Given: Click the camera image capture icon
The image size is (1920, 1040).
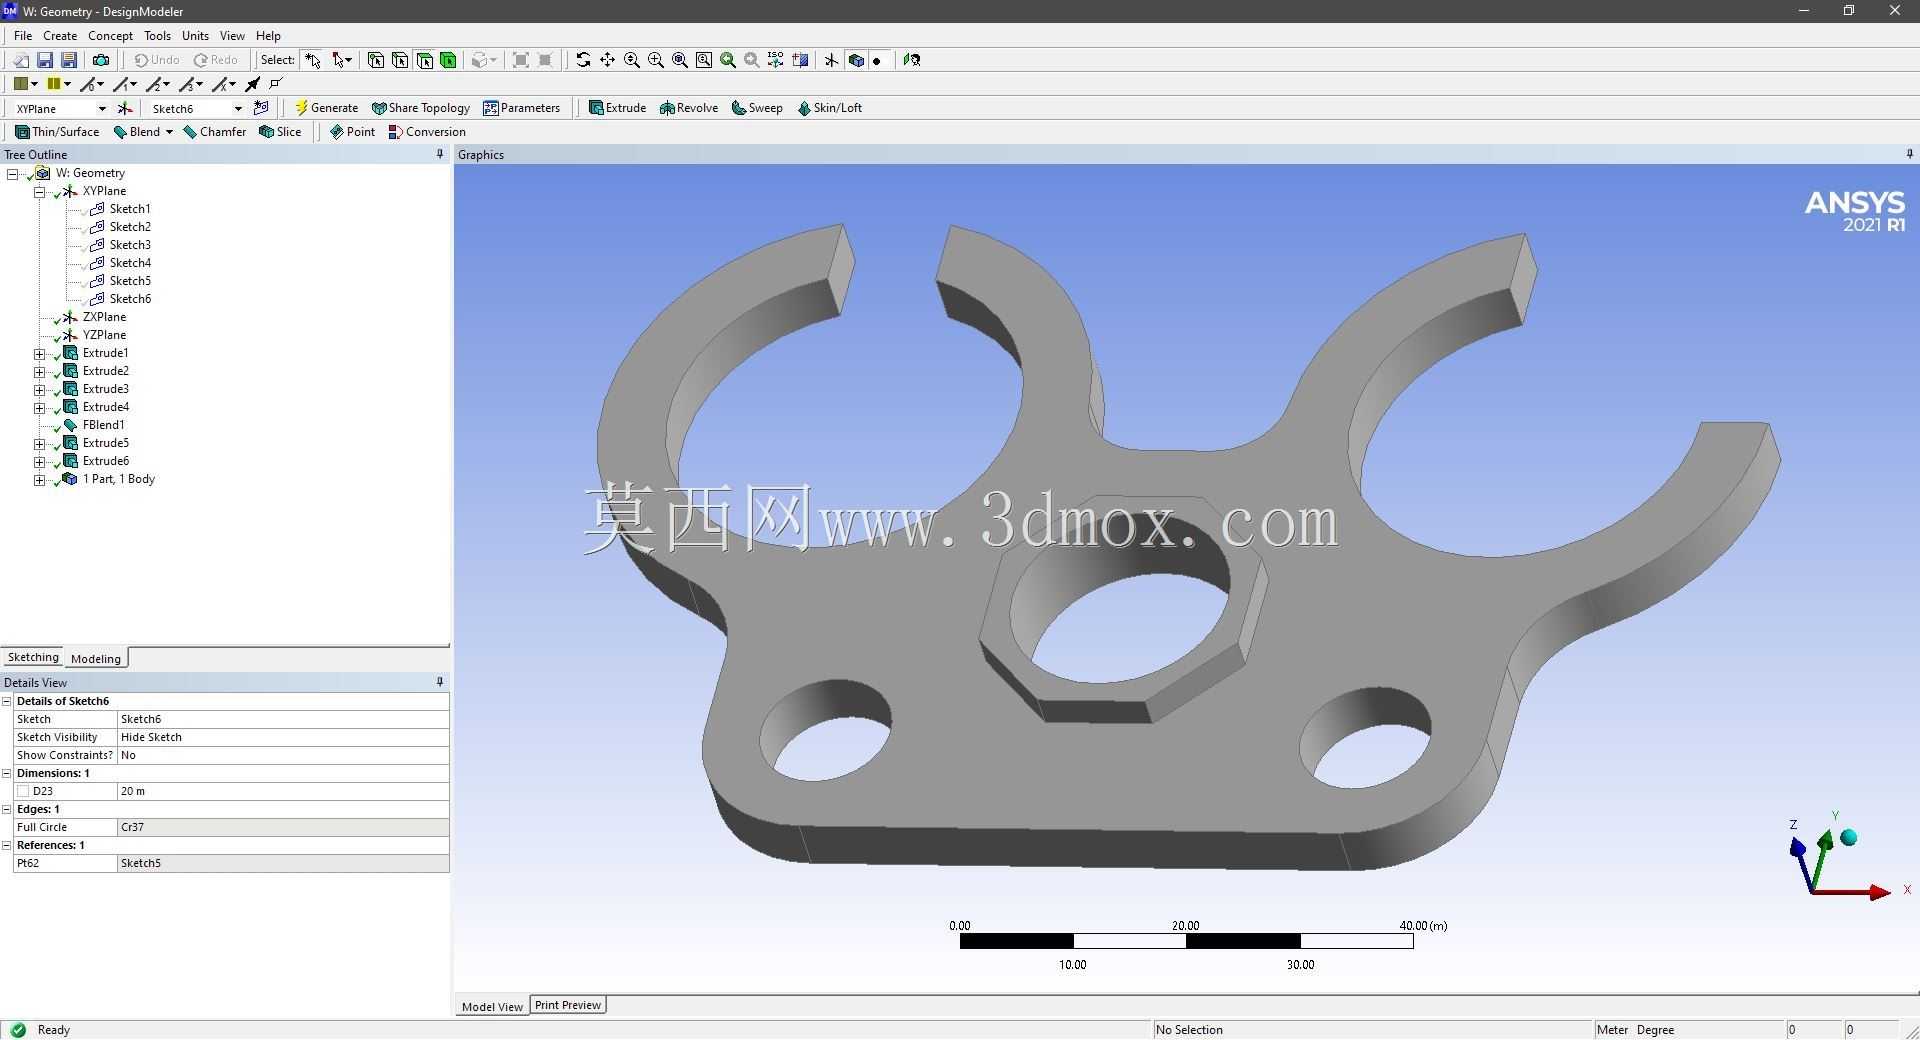Looking at the screenshot, I should pyautogui.click(x=101, y=60).
